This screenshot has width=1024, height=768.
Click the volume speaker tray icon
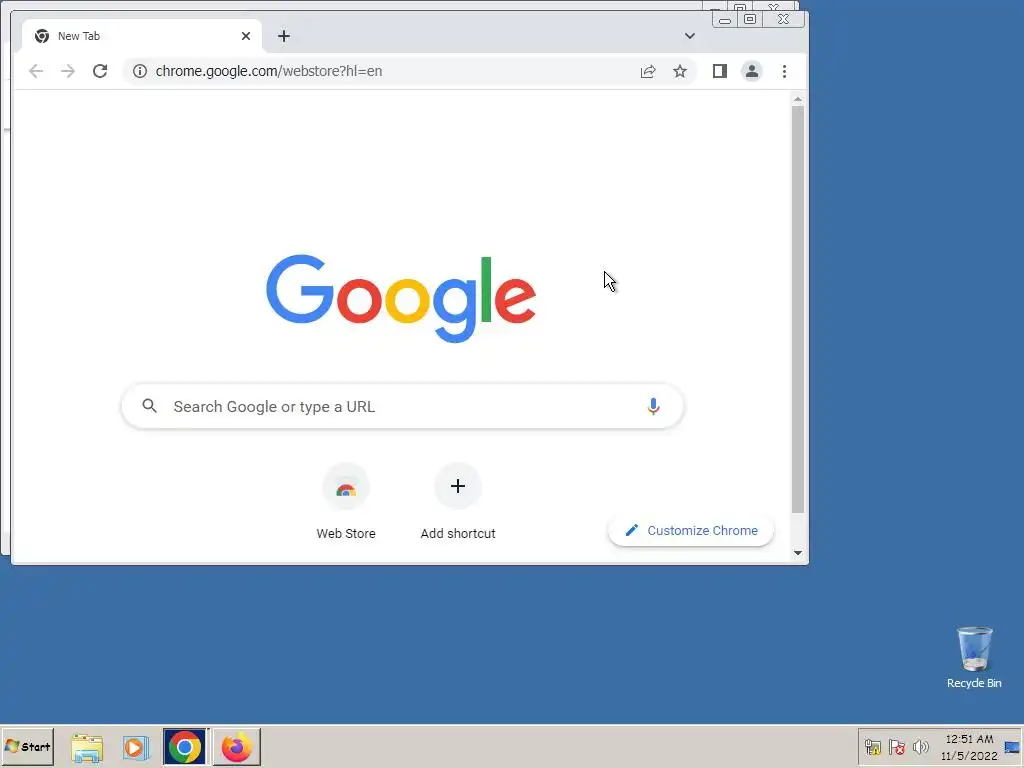point(921,747)
